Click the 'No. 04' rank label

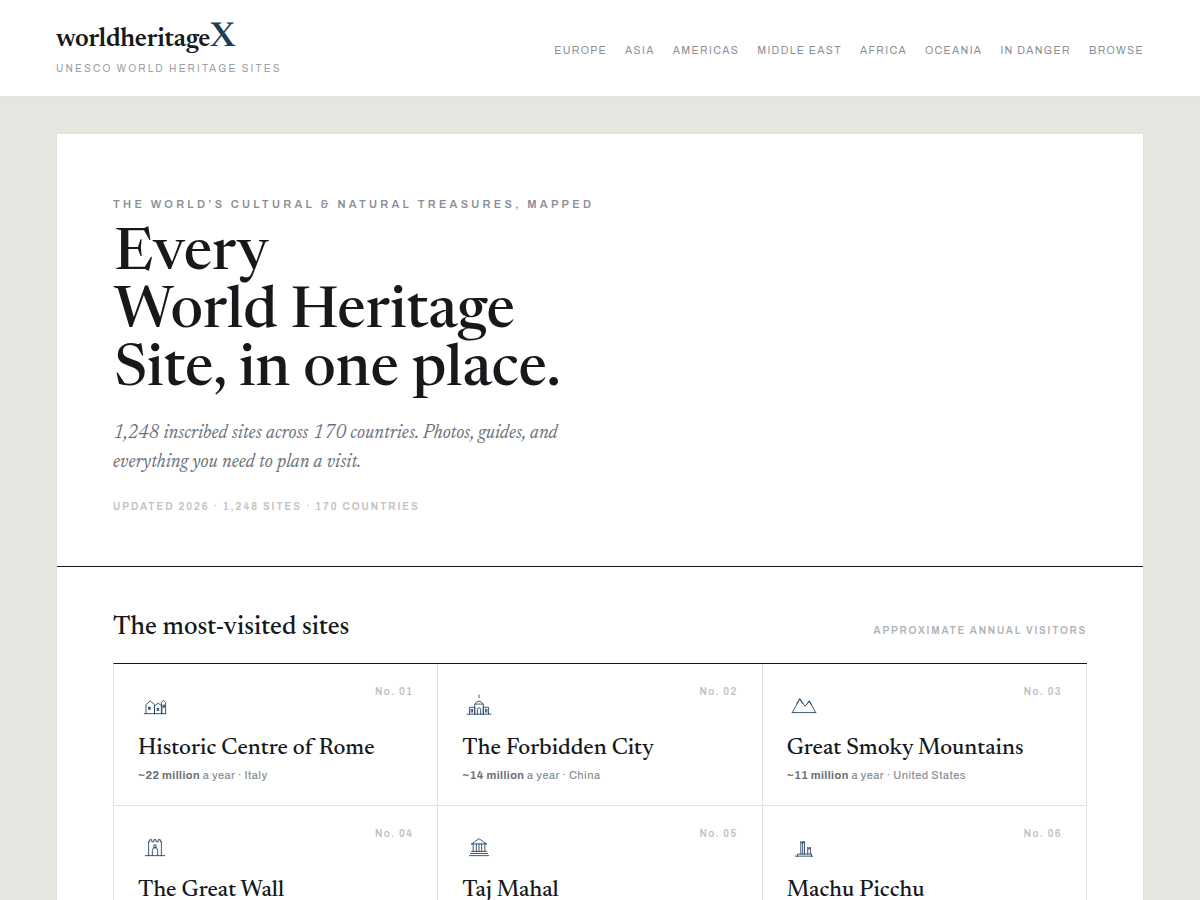tap(394, 833)
